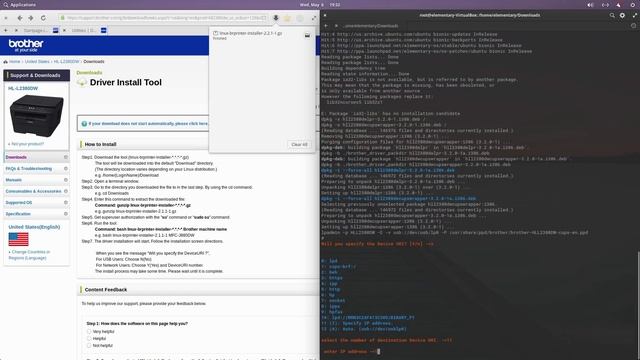Bookmark page with the star icon
Screen dimensions: 640x360
(287, 18)
